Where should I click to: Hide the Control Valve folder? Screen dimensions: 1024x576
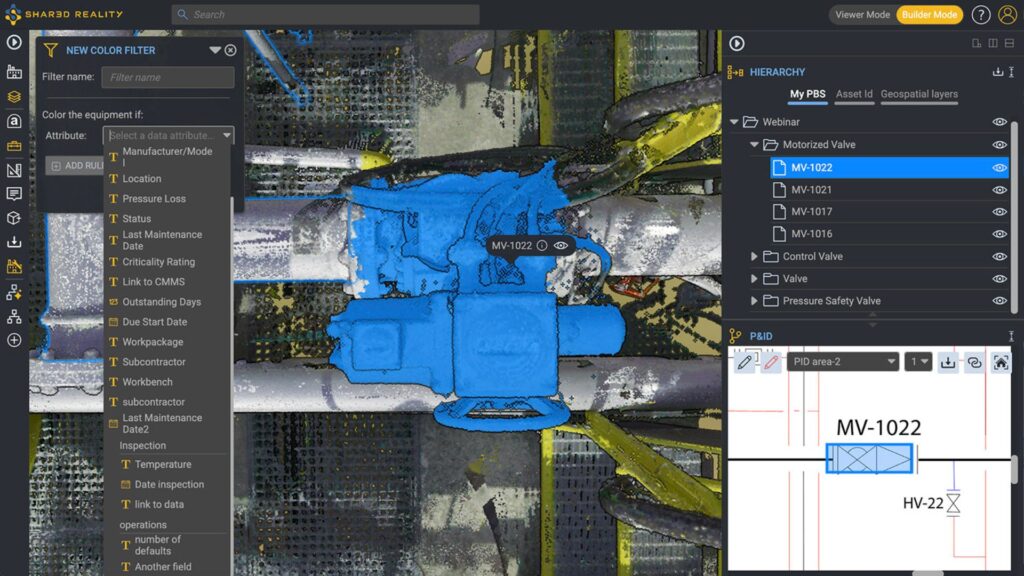[x=999, y=257]
